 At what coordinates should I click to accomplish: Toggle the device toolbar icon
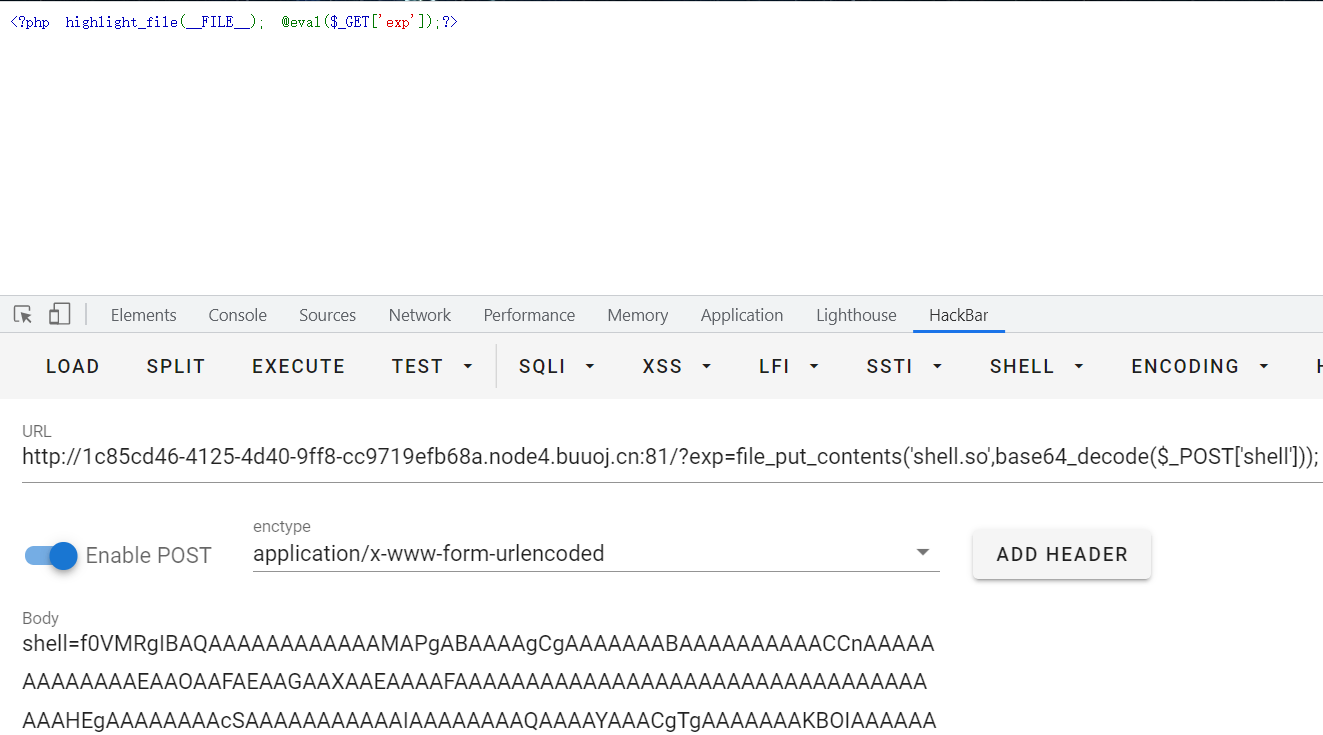[60, 315]
